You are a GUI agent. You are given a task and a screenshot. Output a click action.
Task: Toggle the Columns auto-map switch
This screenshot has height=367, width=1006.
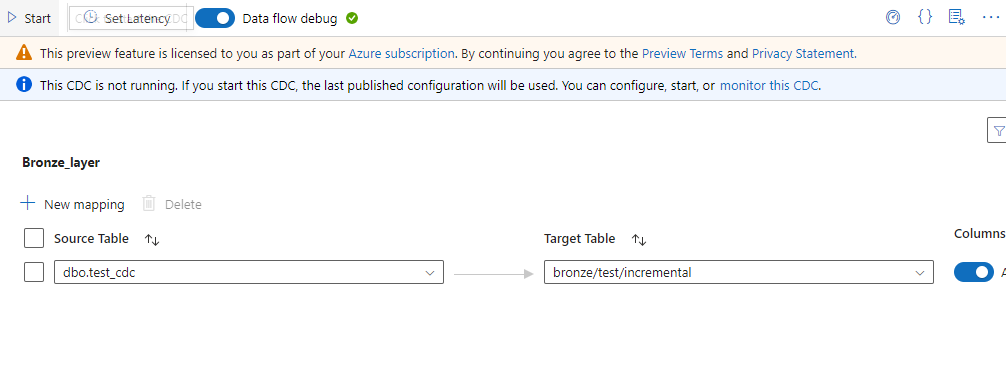tap(973, 272)
